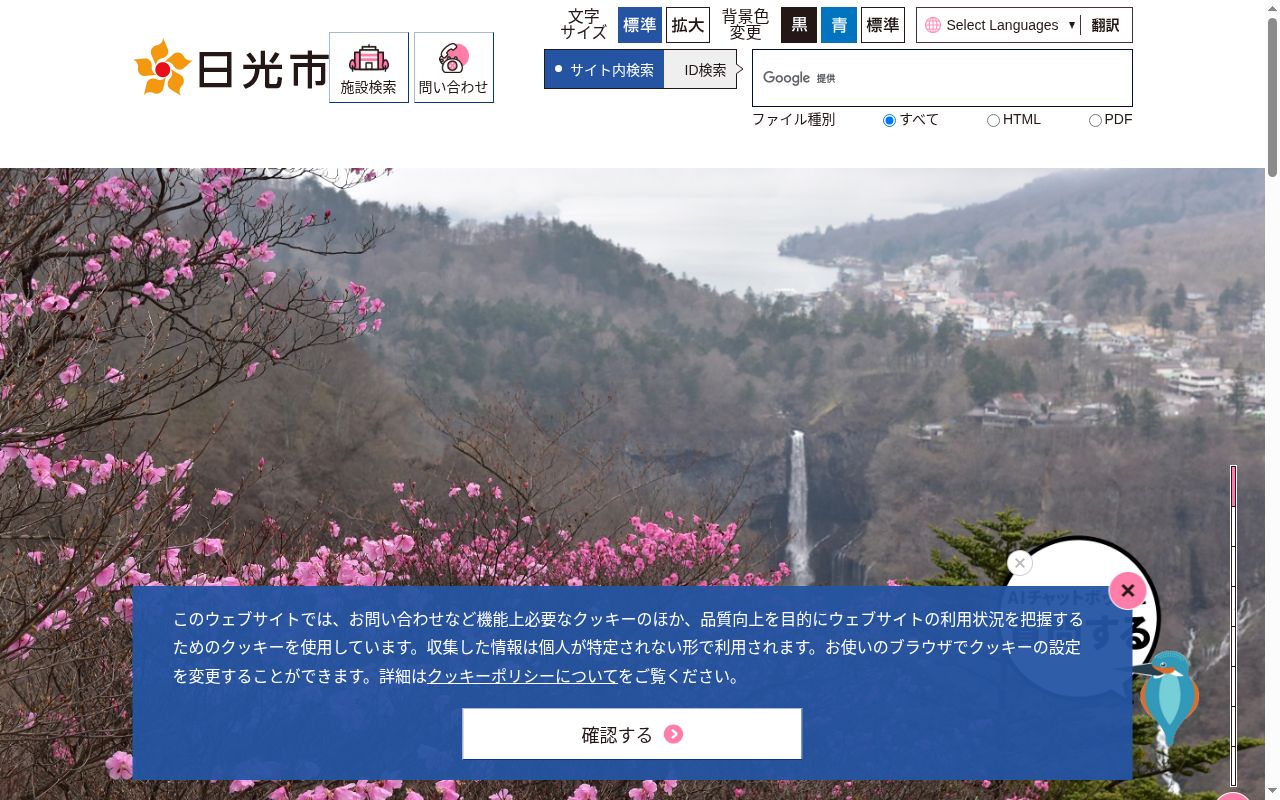Open the クッキーポリシーについて link
The height and width of the screenshot is (800, 1280).
(x=523, y=676)
